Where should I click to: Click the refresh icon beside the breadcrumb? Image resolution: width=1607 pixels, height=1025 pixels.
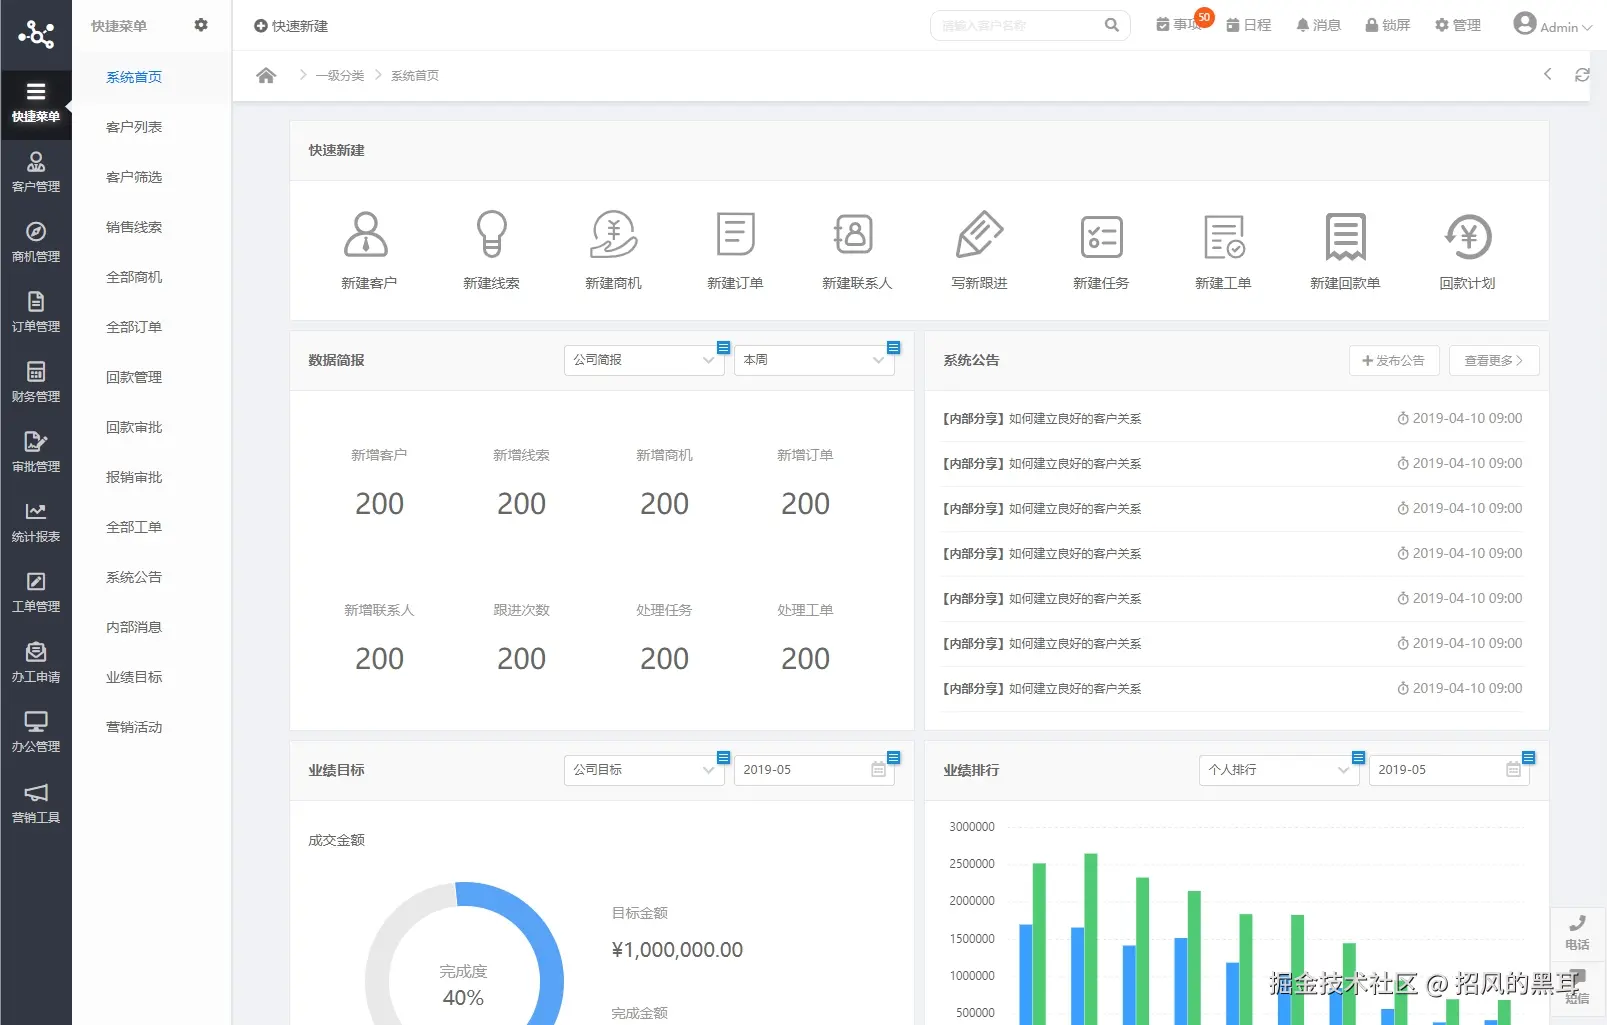coord(1582,75)
